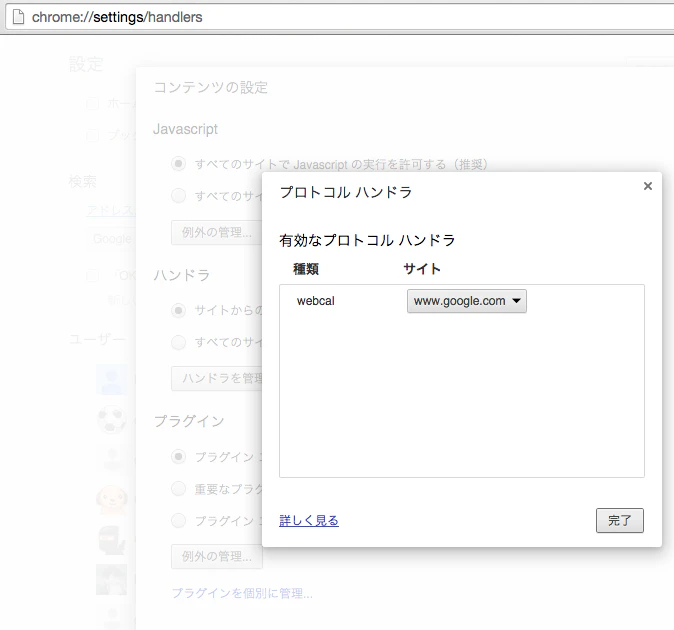
Task: Close the プロトコル ハンドラ dialog with X
Action: (647, 186)
